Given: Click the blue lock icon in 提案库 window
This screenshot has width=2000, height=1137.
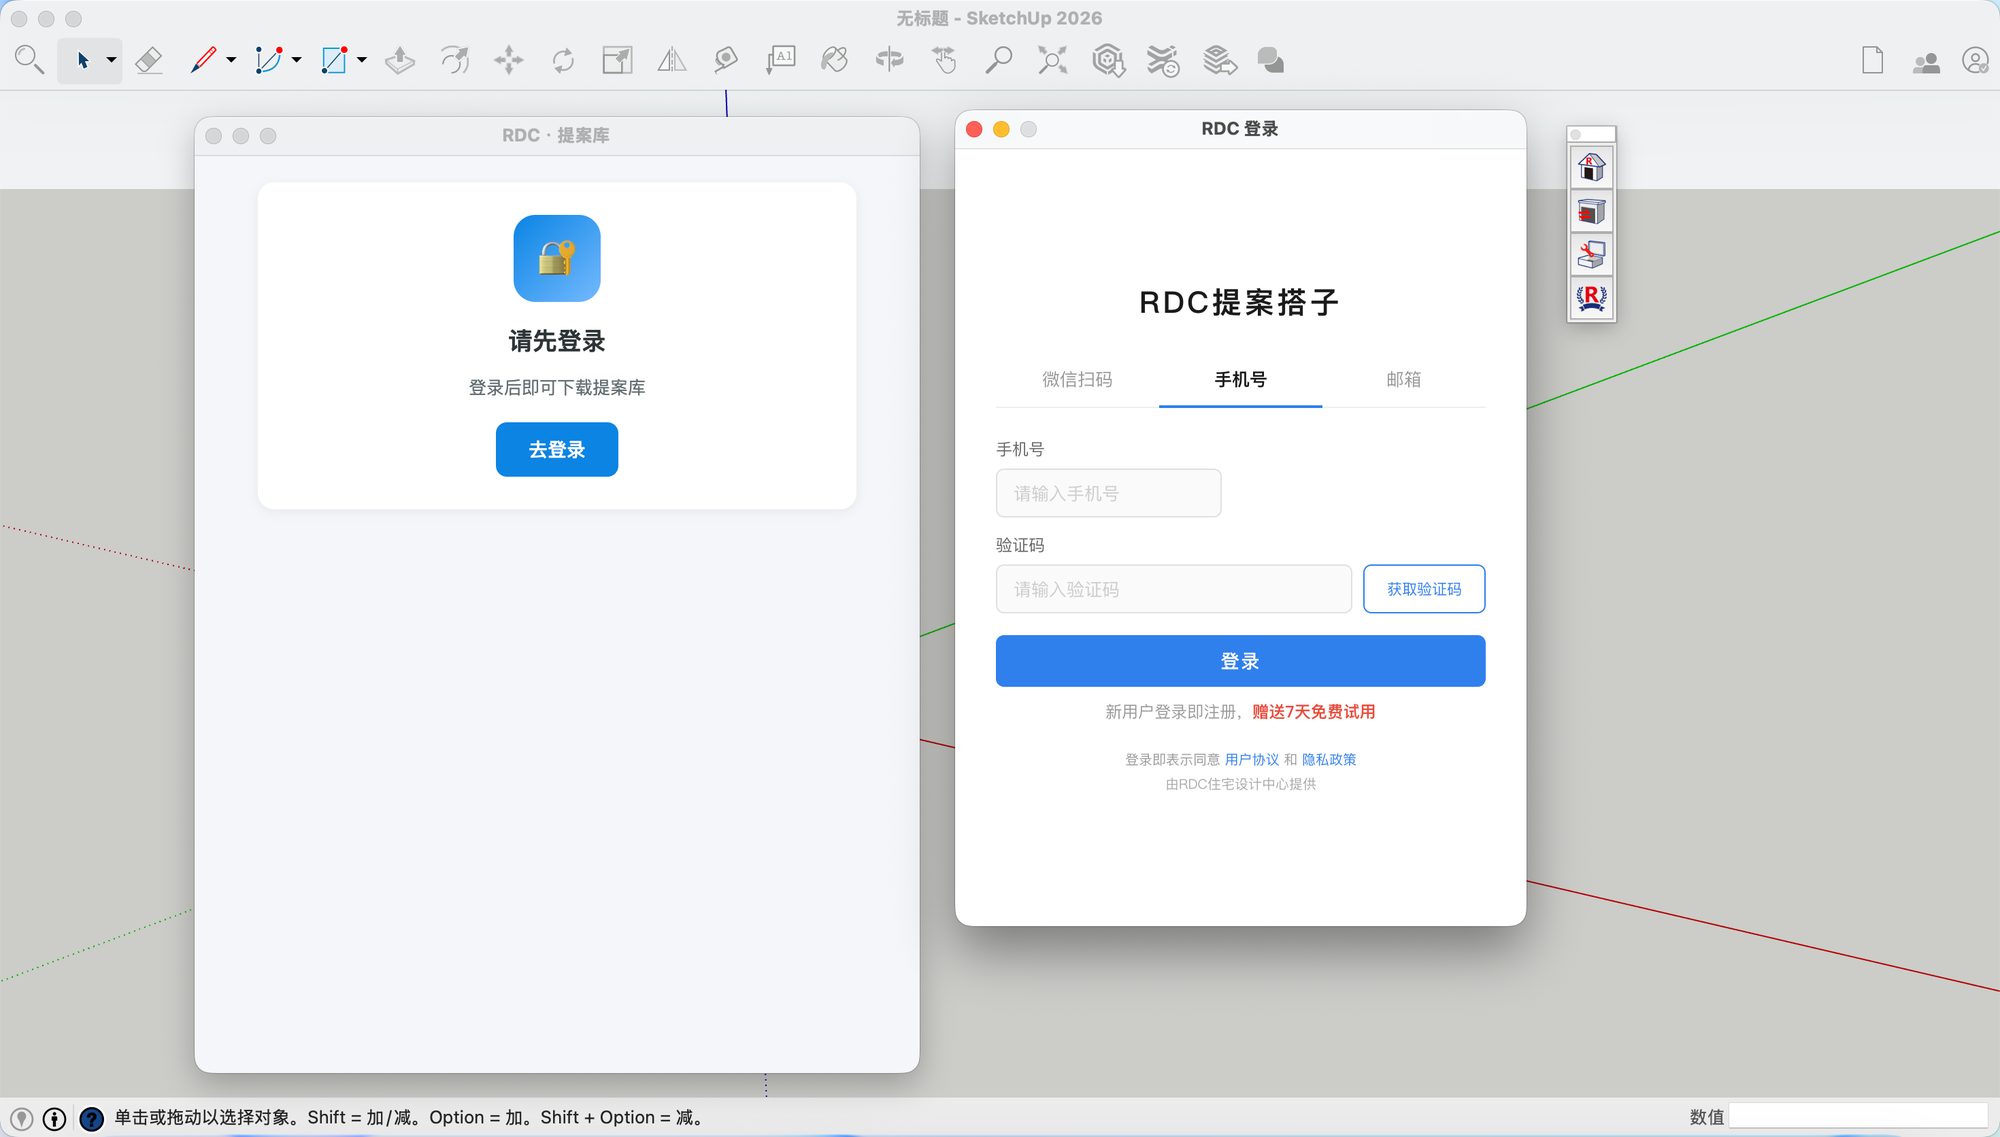Looking at the screenshot, I should click(x=557, y=258).
